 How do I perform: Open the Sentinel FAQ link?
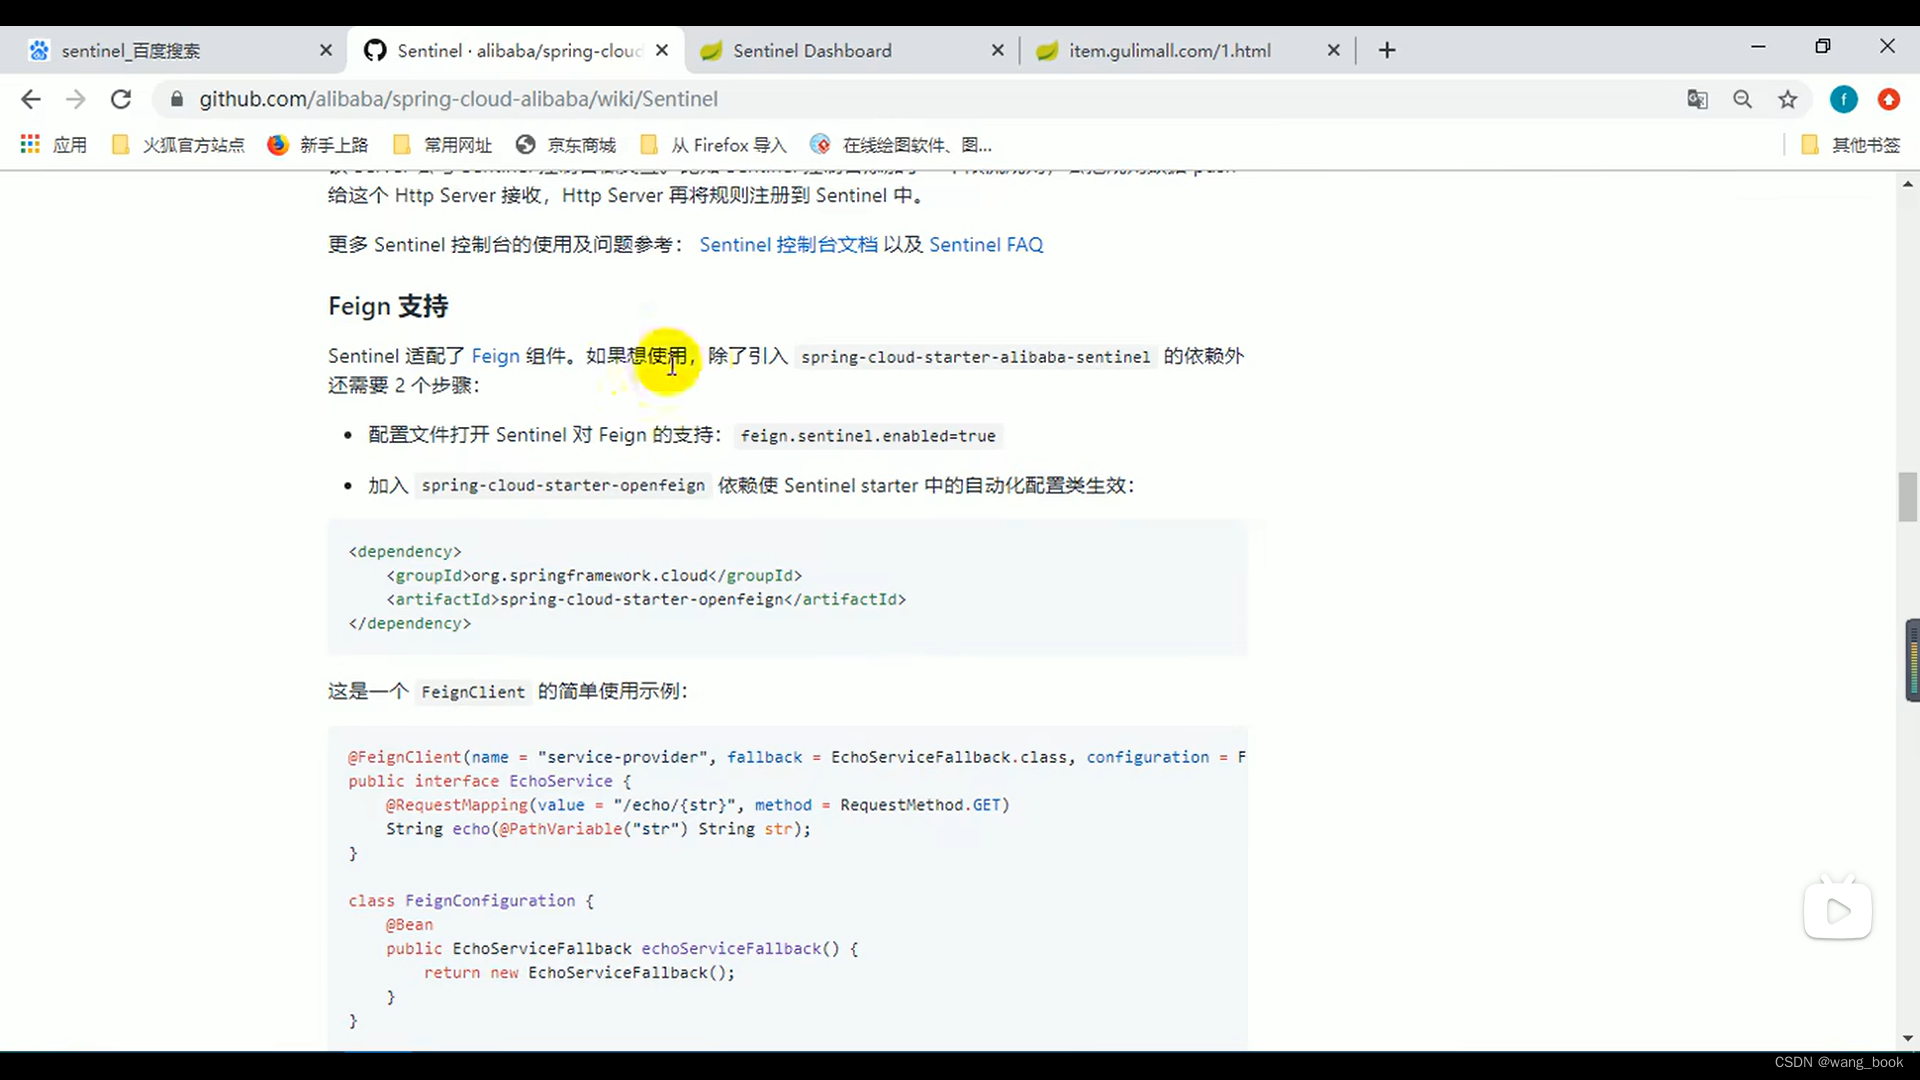[986, 244]
